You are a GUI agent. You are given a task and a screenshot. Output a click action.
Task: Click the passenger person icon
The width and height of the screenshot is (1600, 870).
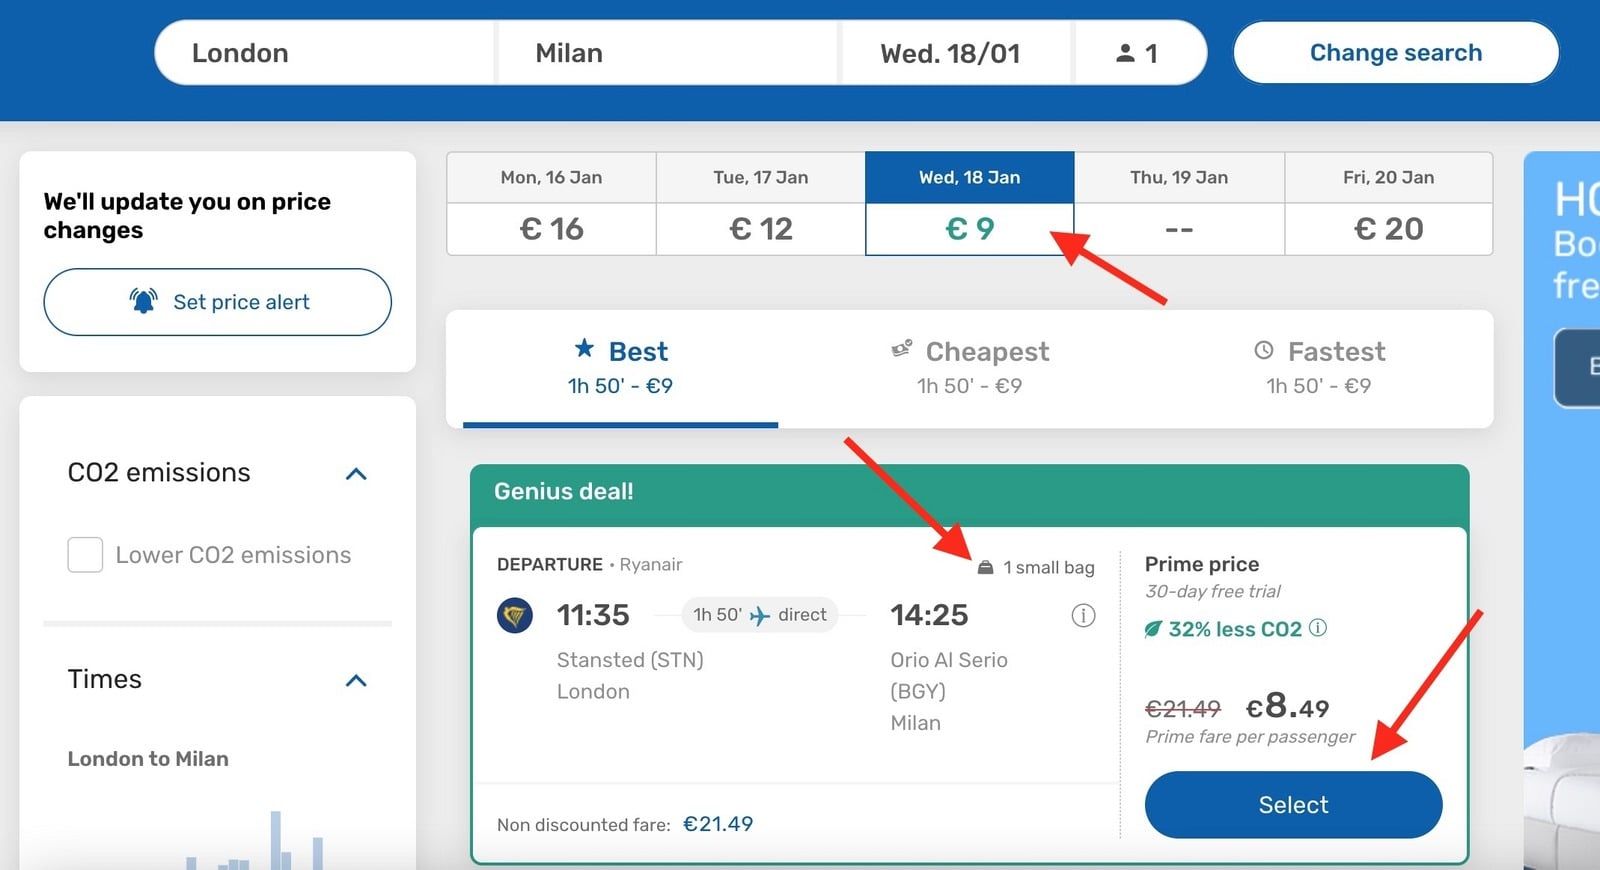(1125, 53)
